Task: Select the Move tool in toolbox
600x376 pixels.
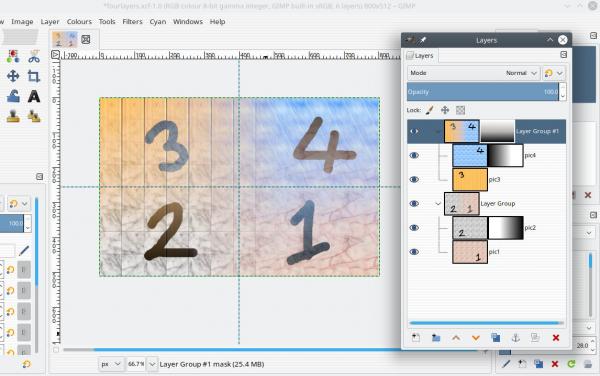Action: (x=13, y=76)
